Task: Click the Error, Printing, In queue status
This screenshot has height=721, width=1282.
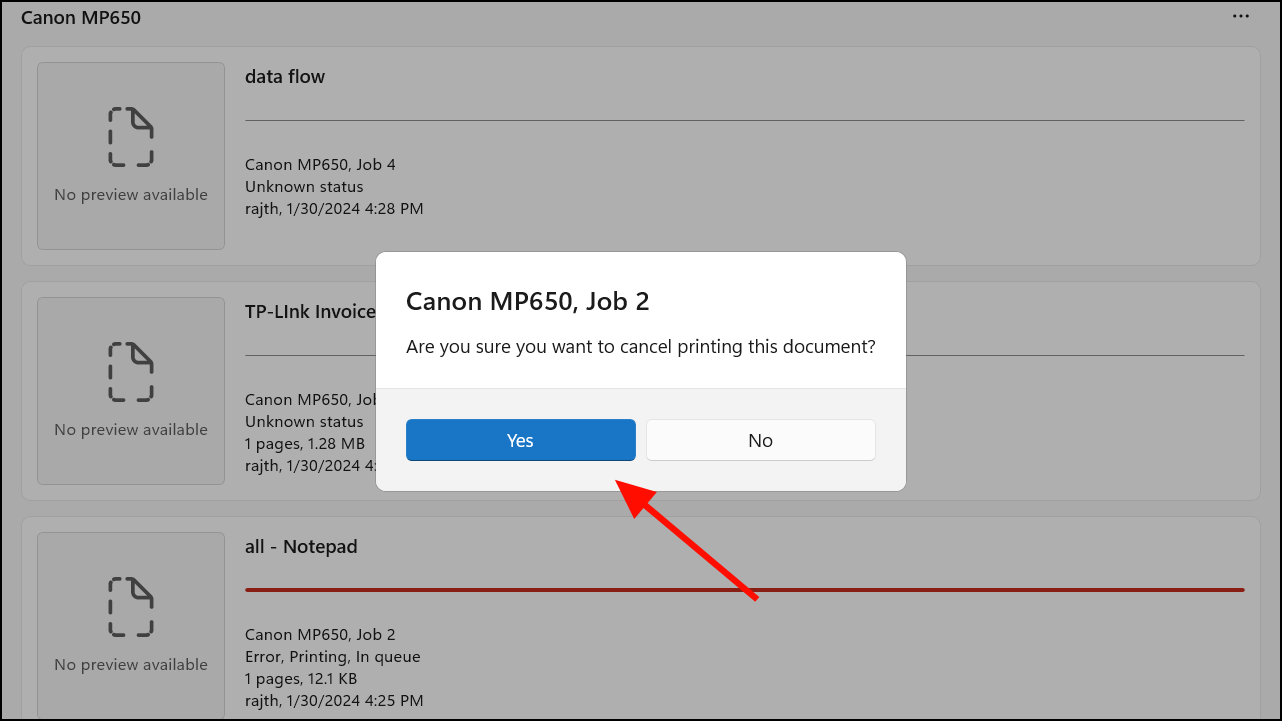Action: (333, 656)
